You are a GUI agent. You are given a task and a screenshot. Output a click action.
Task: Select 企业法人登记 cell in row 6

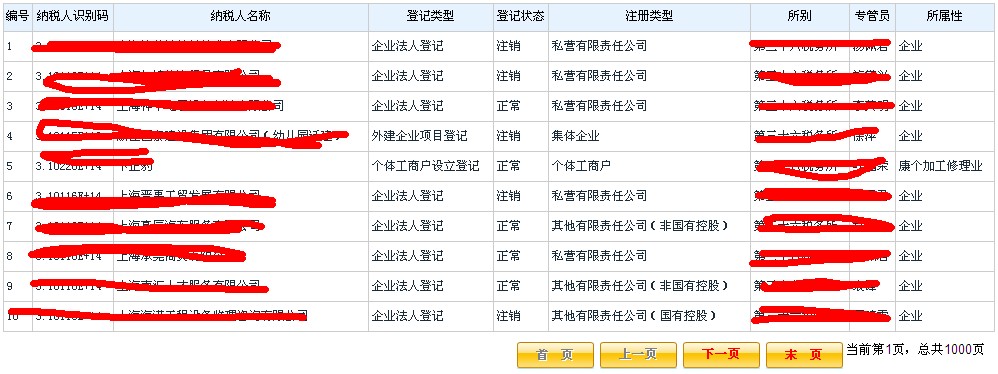tap(431, 196)
